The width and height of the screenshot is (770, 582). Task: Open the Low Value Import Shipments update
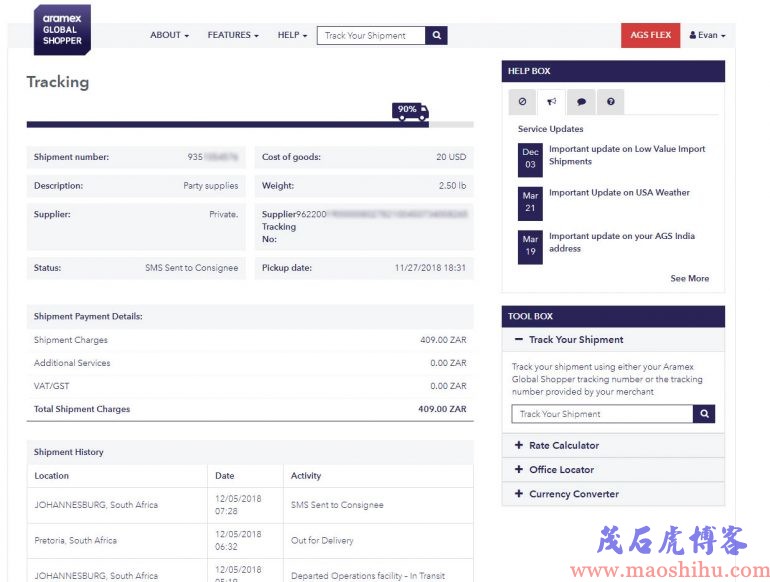click(627, 155)
